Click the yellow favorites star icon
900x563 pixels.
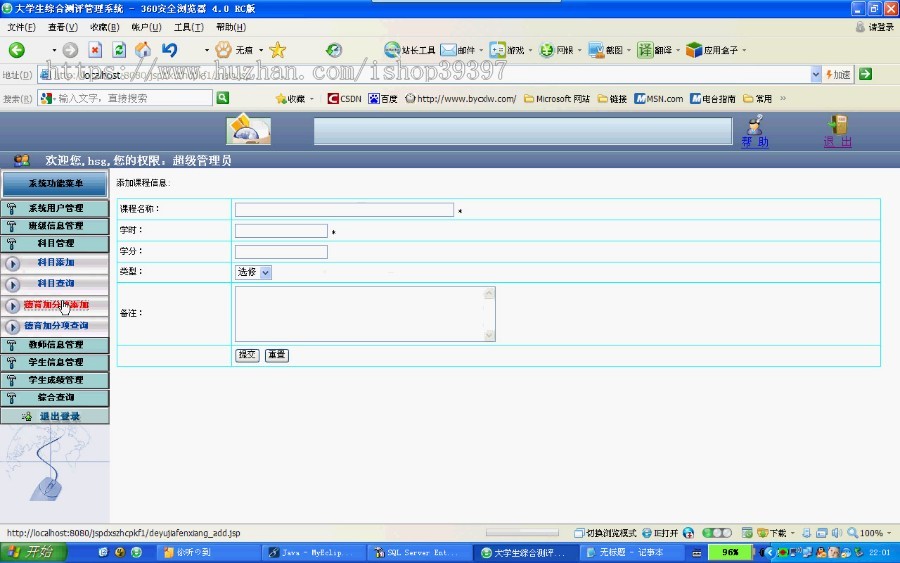point(277,50)
